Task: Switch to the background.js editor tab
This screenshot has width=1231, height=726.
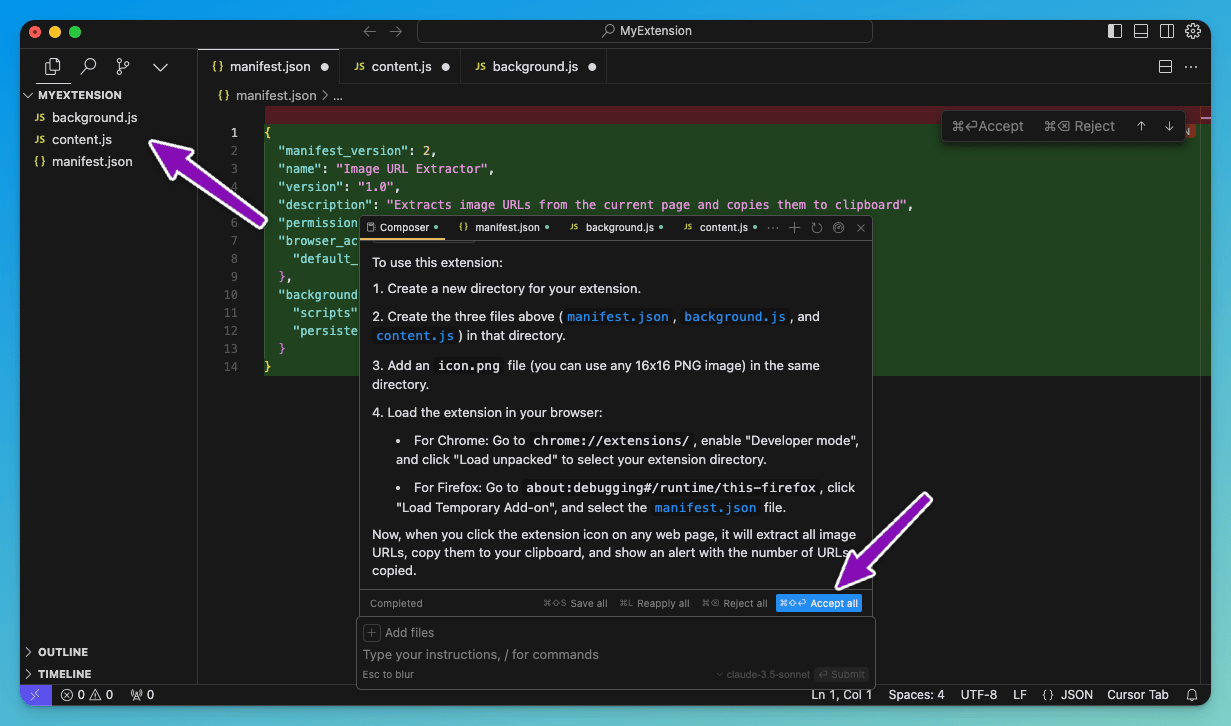Action: tap(534, 67)
